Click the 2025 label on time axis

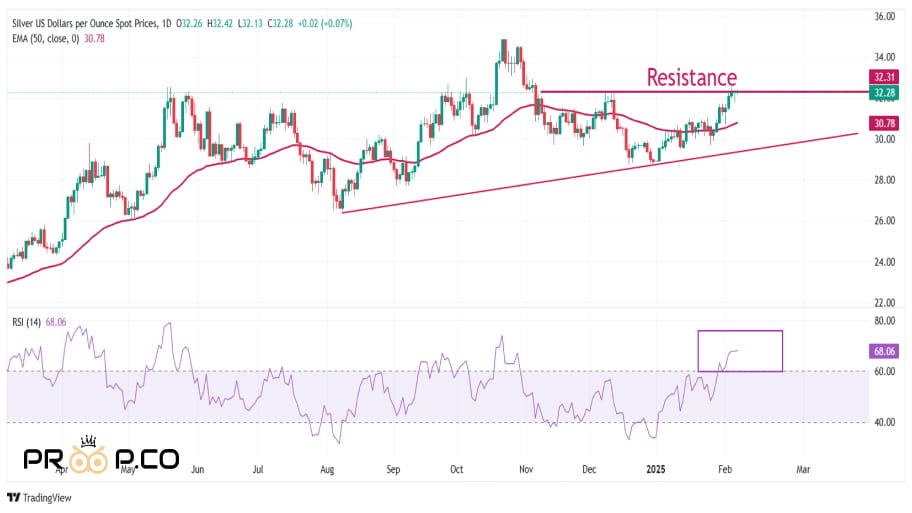[656, 469]
